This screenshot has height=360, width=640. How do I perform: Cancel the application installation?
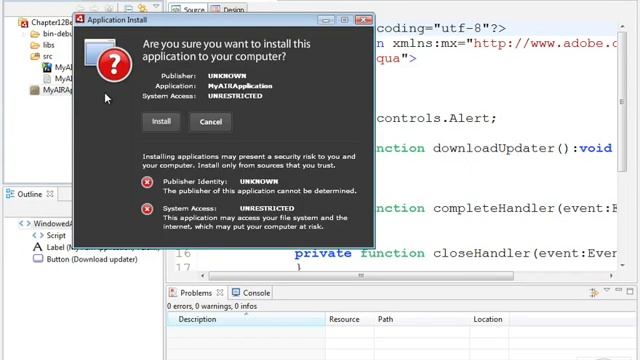[211, 122]
